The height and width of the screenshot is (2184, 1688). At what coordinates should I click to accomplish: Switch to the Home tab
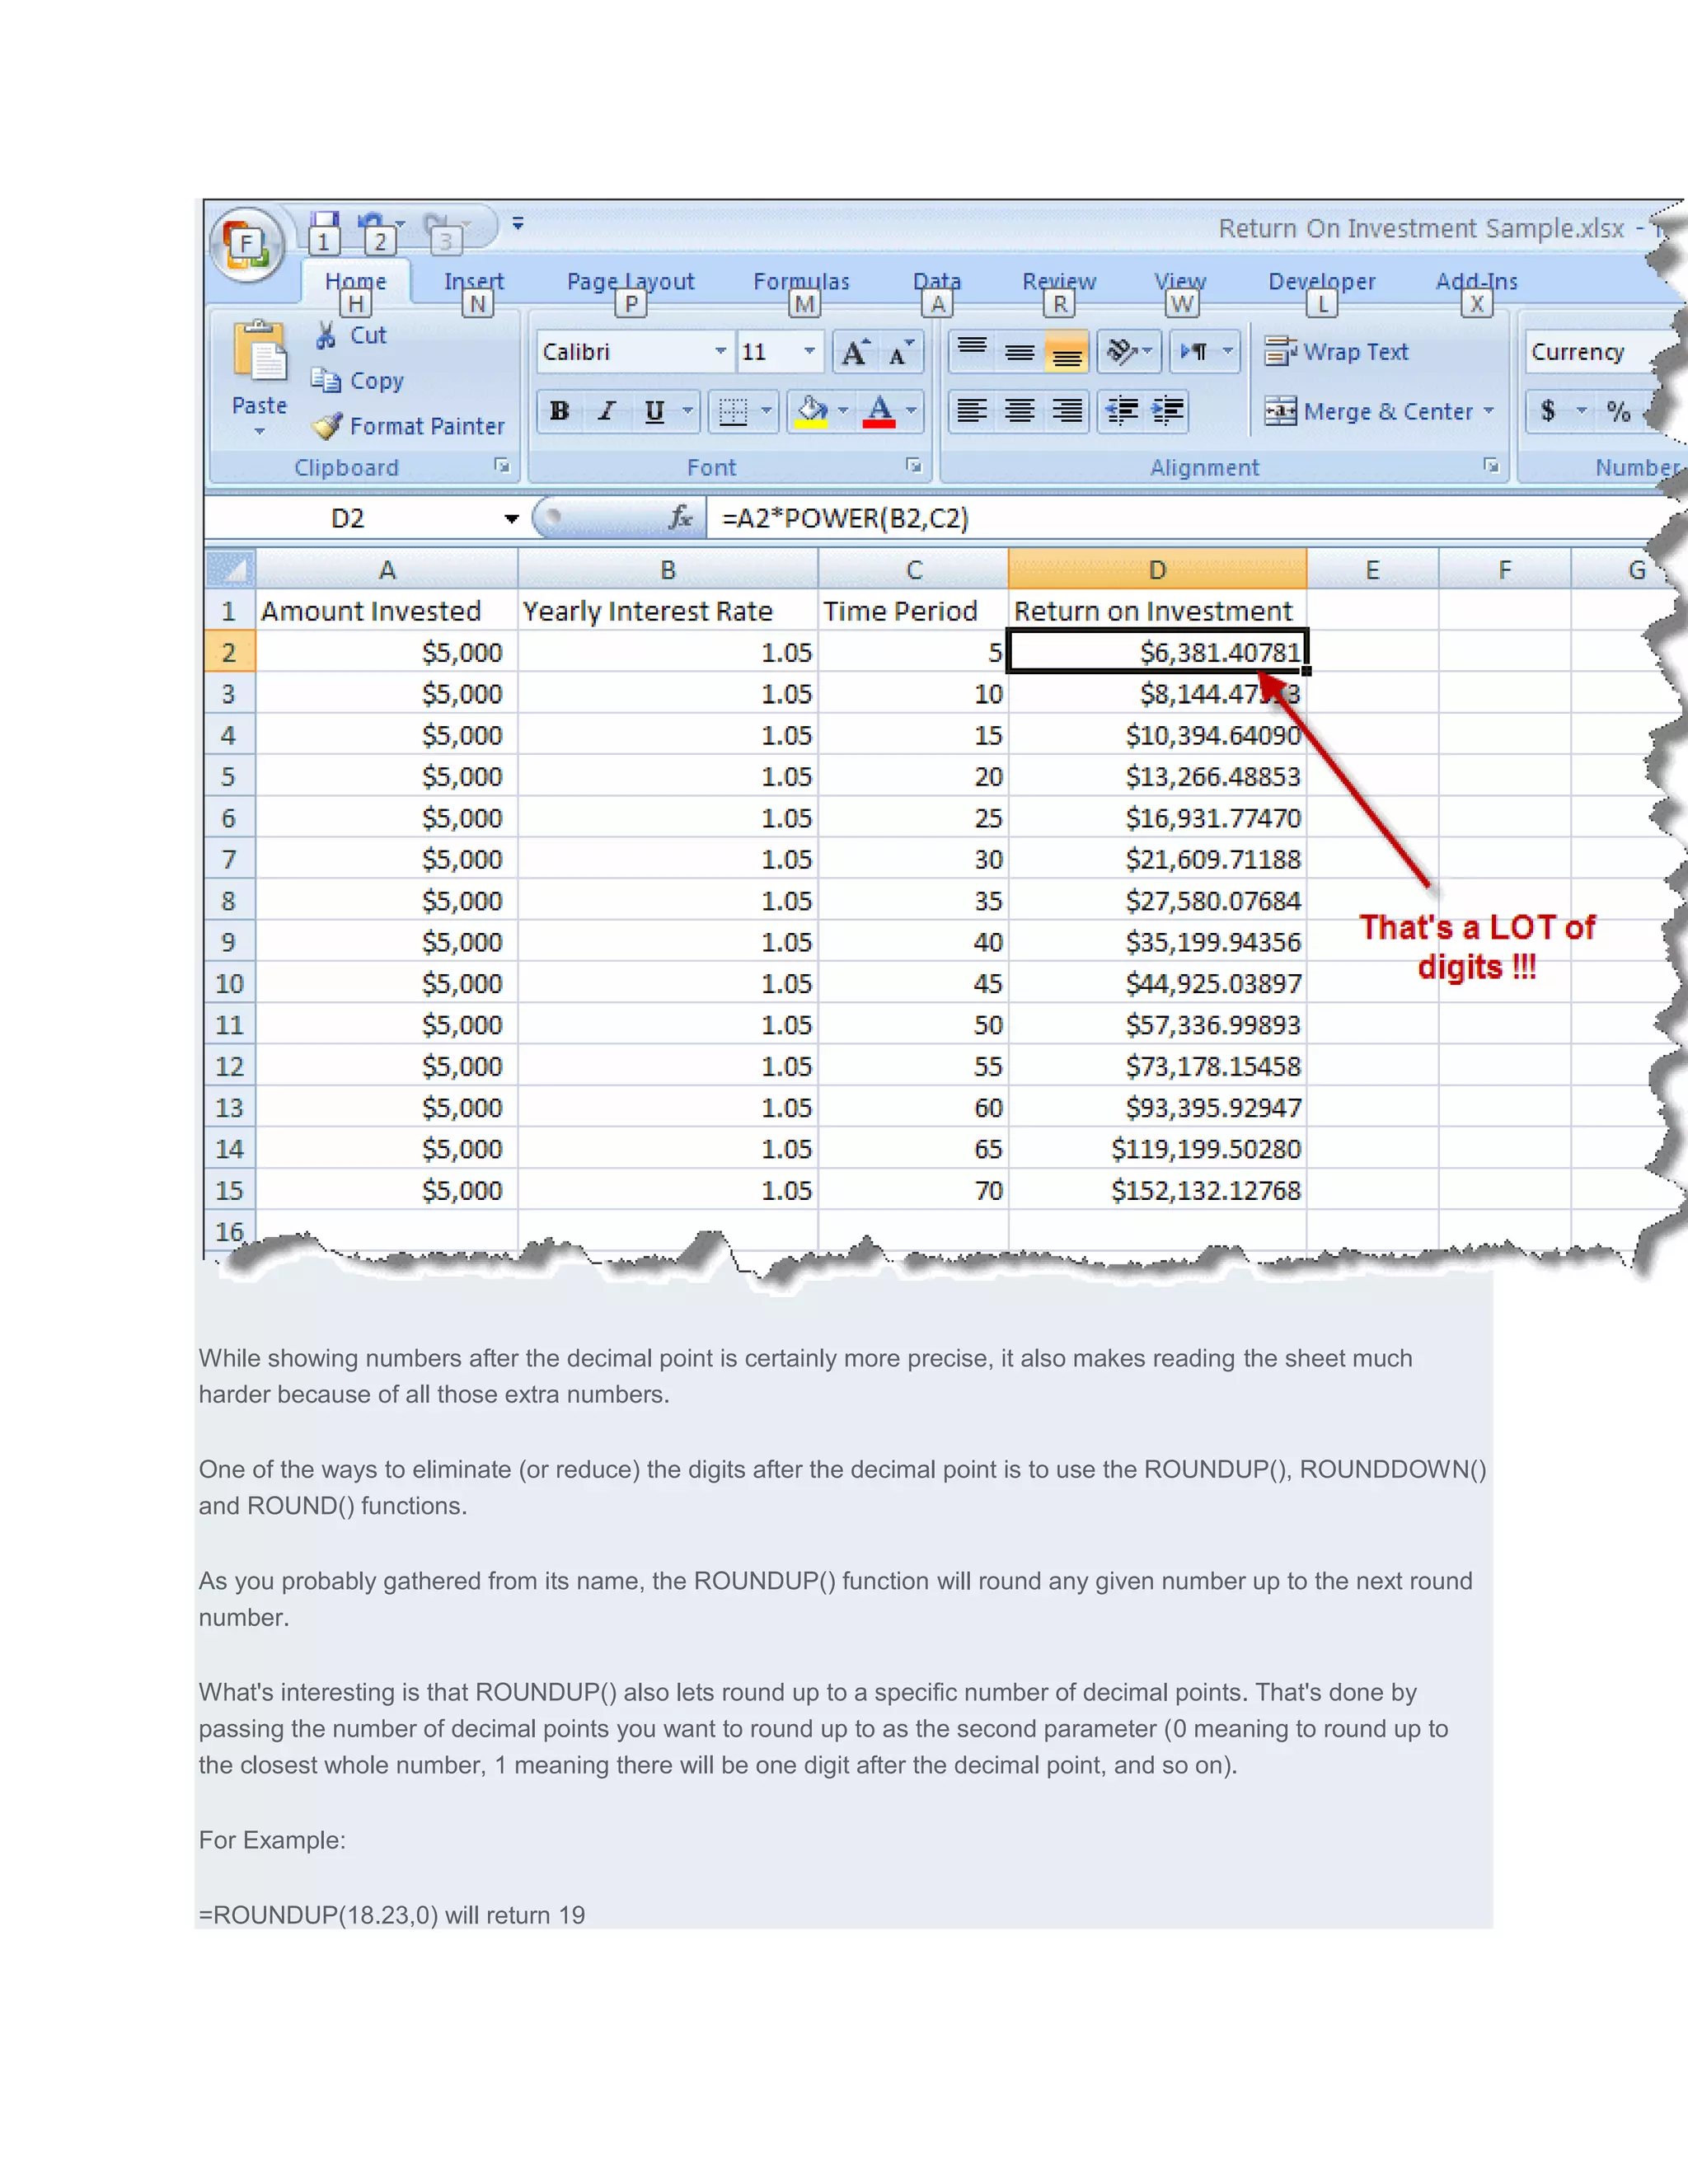(356, 282)
